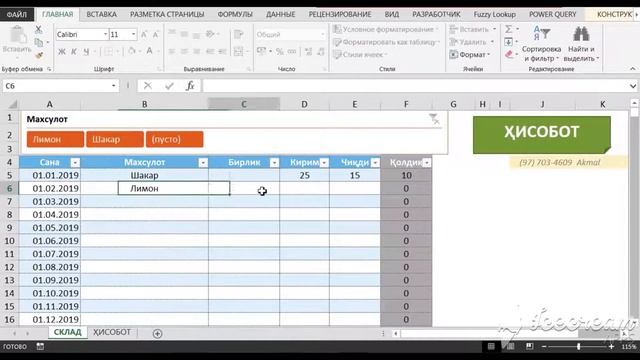Open Чикди column filter dropdown
Viewport: 640px width, 360px height.
(x=375, y=162)
